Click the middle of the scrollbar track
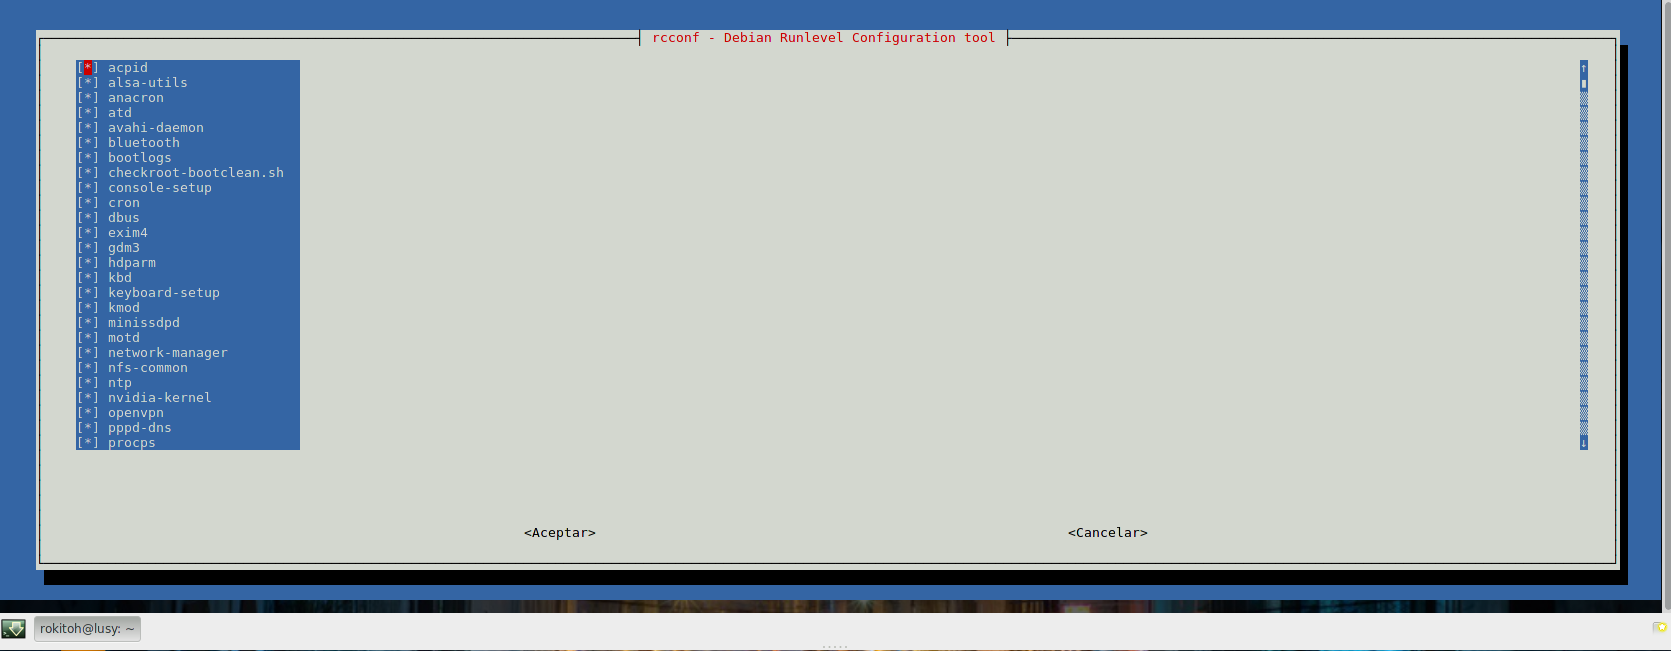 (x=1584, y=255)
